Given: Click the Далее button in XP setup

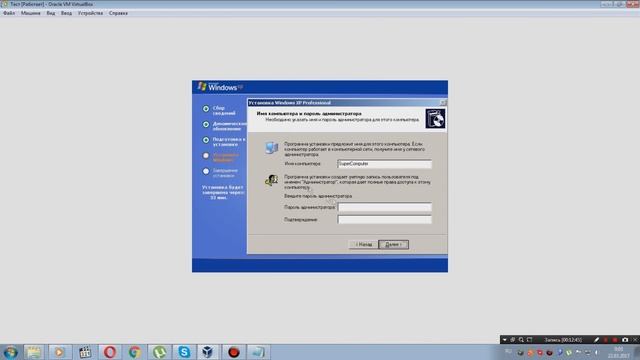Looking at the screenshot, I should point(393,244).
